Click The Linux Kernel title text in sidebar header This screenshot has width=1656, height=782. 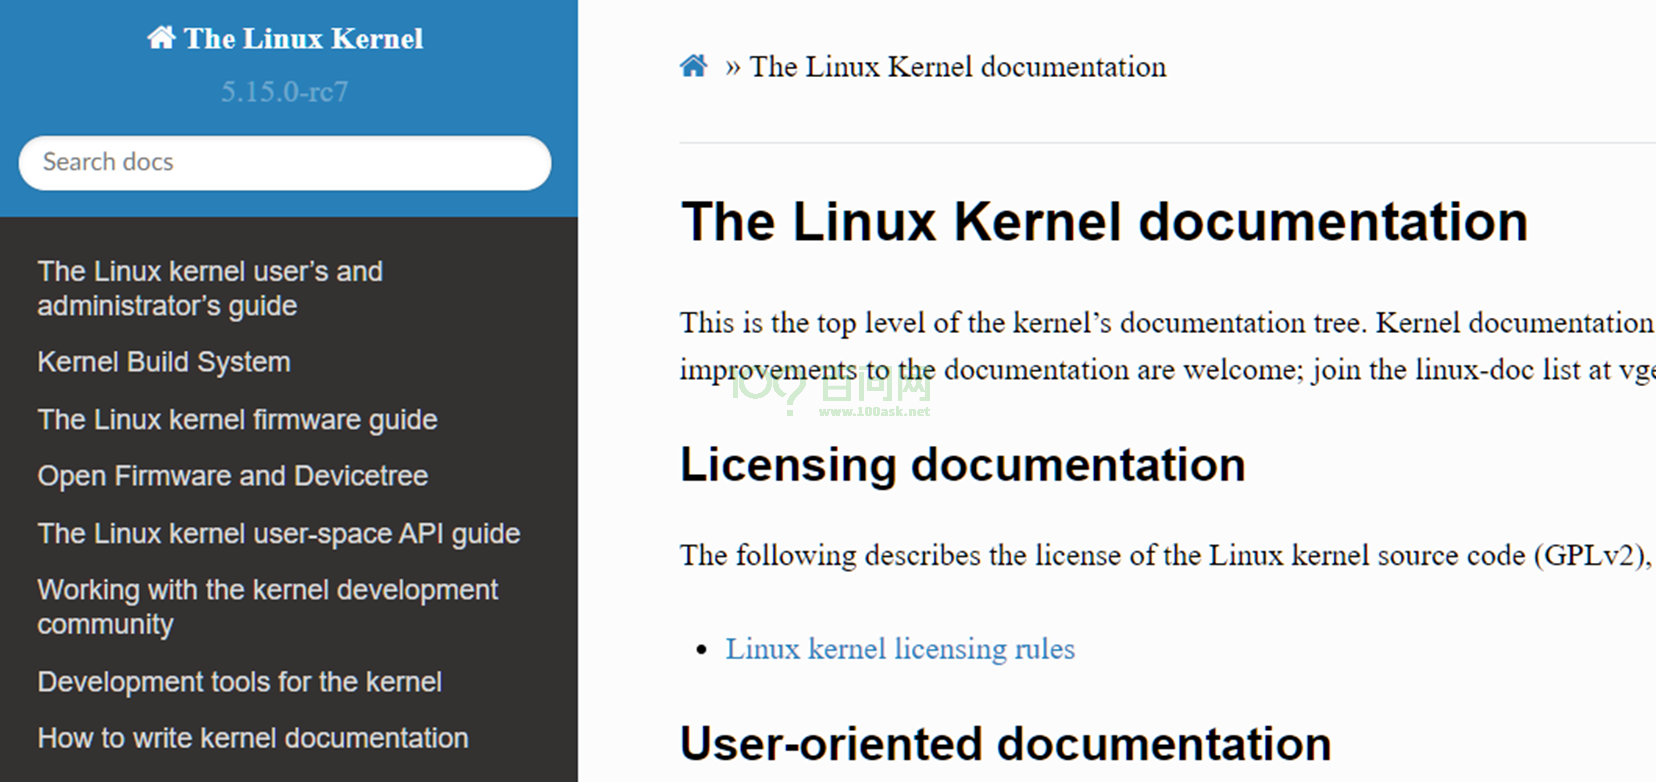coord(303,39)
